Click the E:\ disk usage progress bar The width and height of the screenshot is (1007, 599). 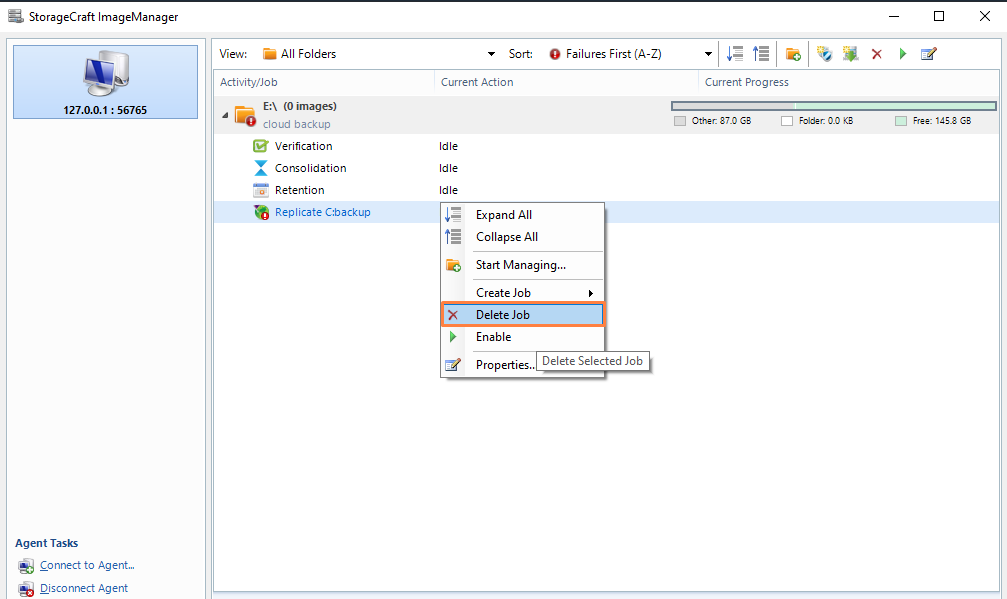[x=834, y=106]
